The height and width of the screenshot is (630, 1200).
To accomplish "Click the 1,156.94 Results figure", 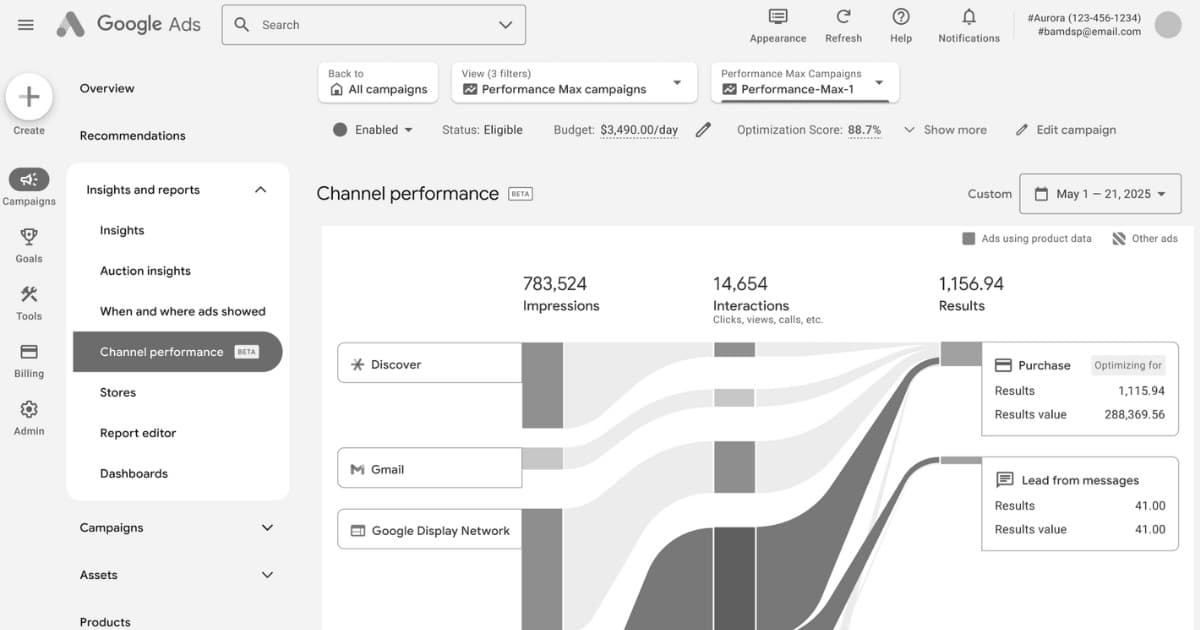I will click(x=971, y=284).
